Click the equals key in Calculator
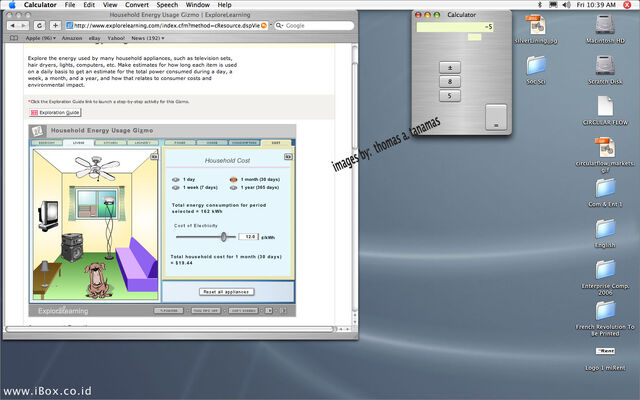640x400 pixels. [496, 117]
